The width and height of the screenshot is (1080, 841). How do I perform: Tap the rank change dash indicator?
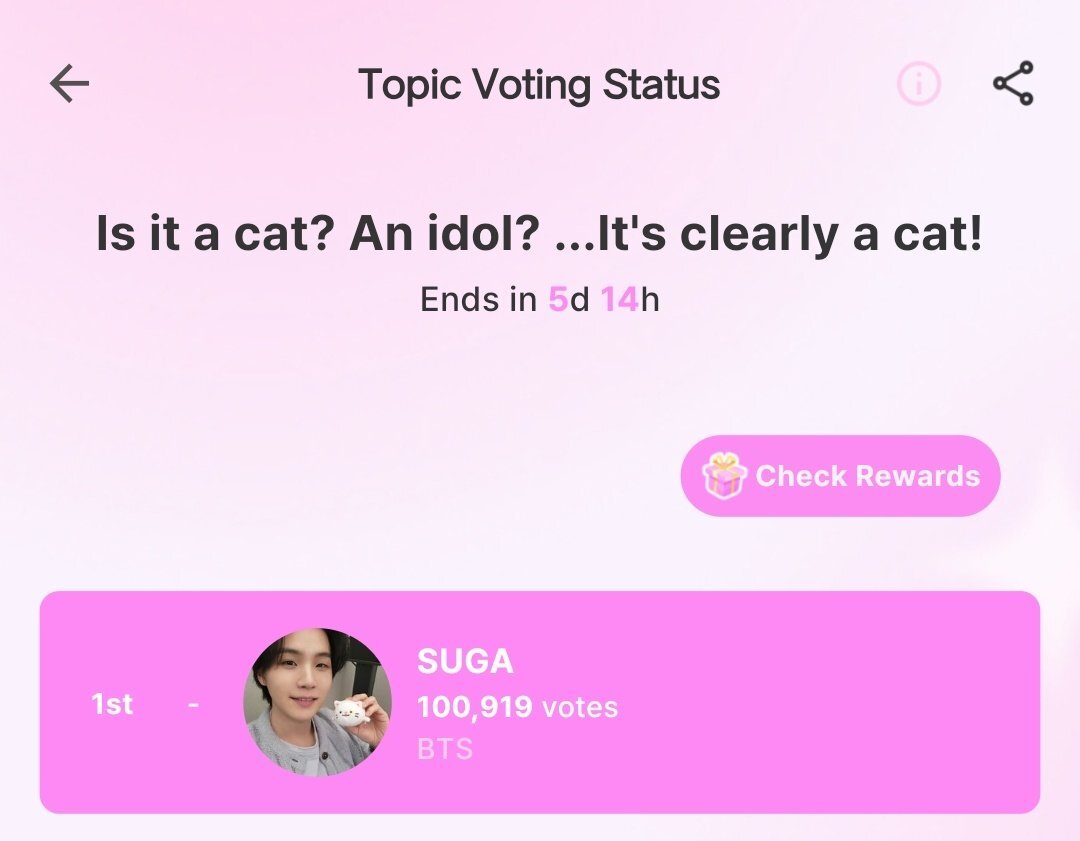[x=194, y=705]
